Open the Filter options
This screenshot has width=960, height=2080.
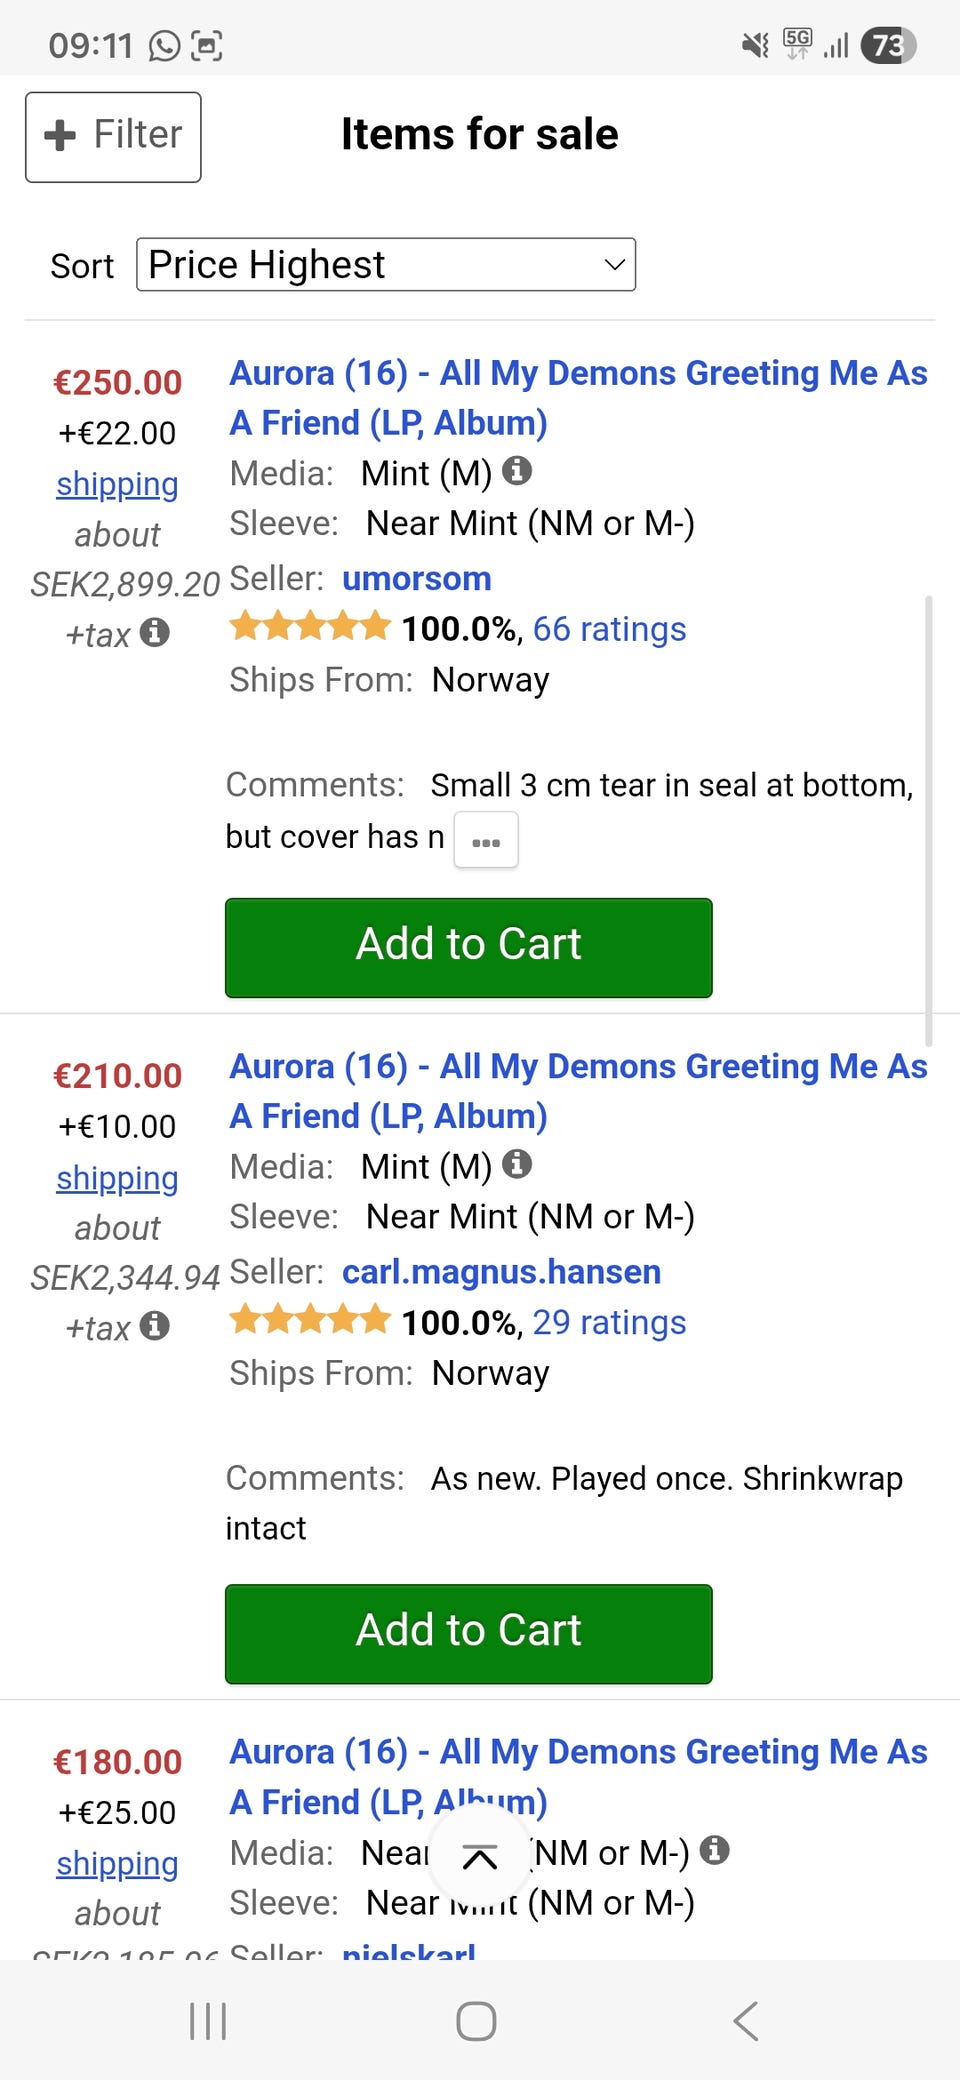pos(113,137)
